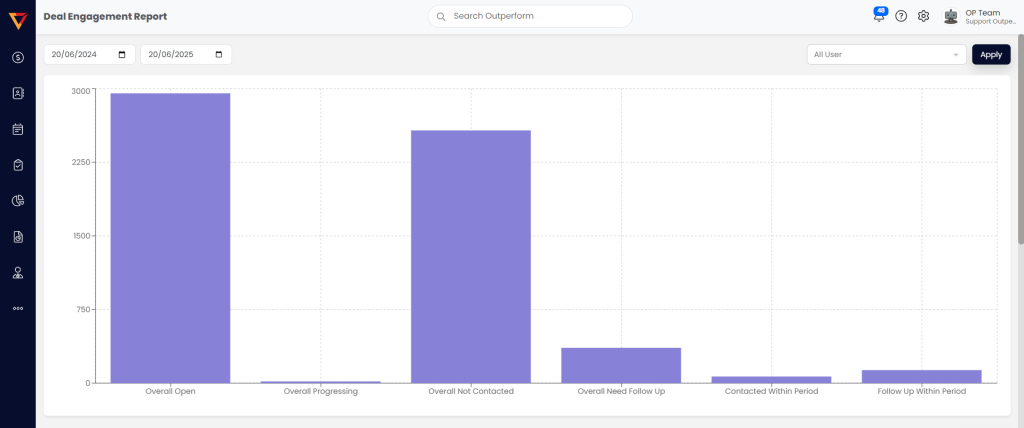
Task: Focus the Search Outperform field
Action: [535, 17]
